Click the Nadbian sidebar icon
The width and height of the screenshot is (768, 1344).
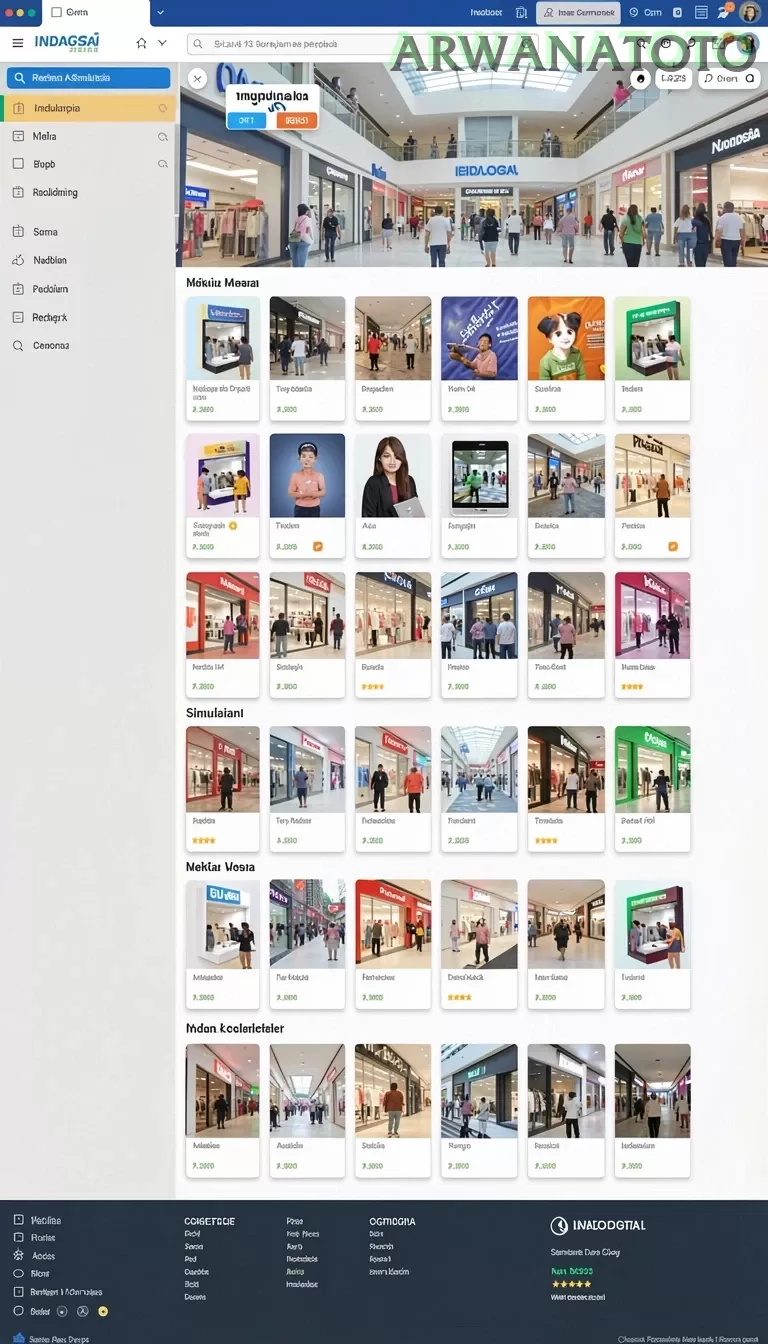point(18,260)
